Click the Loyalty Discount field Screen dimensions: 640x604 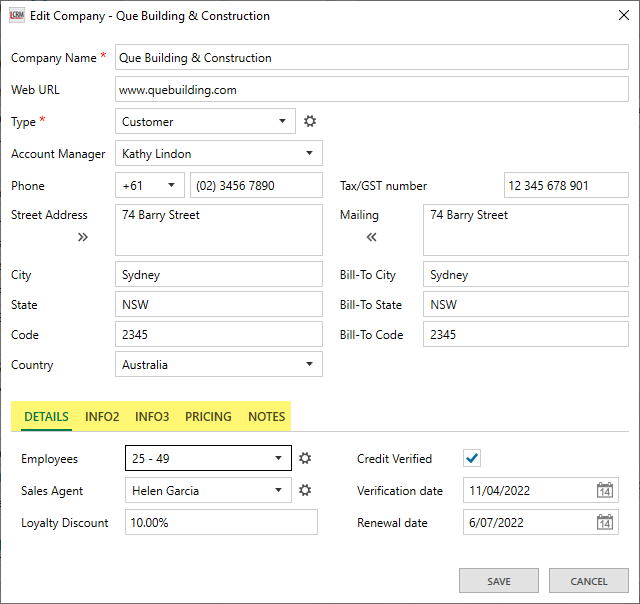click(221, 523)
